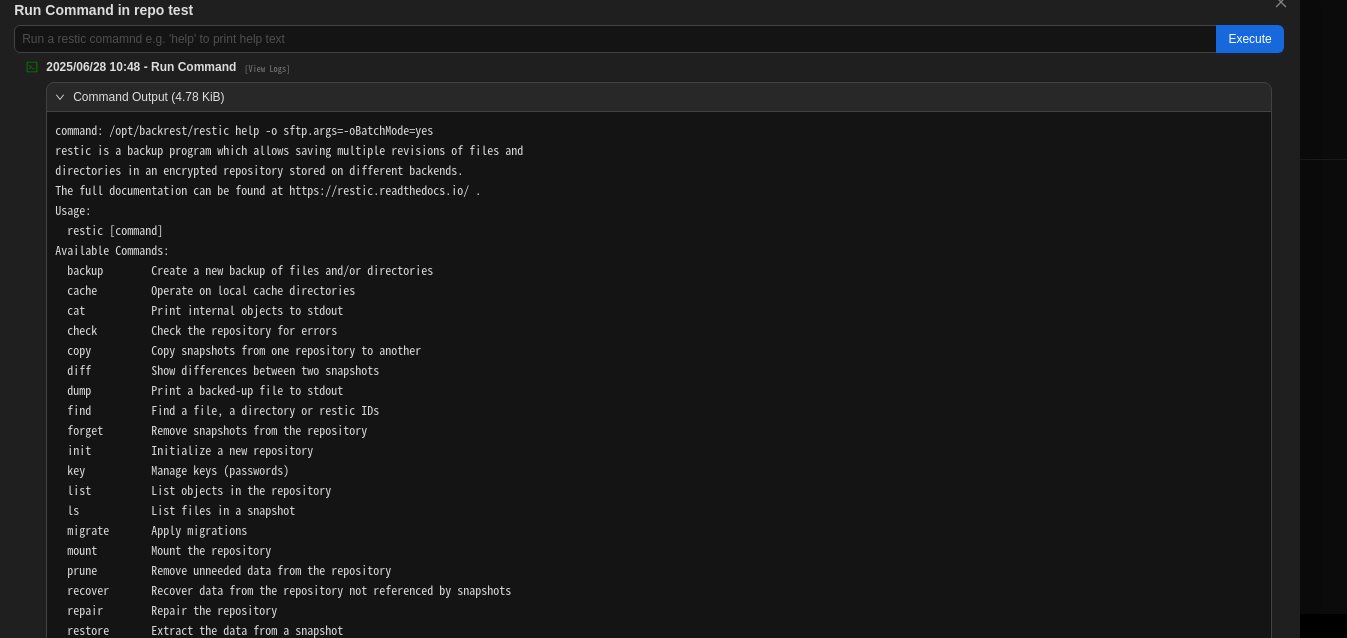Open the View Logs link
This screenshot has height=638, width=1347.
point(267,69)
